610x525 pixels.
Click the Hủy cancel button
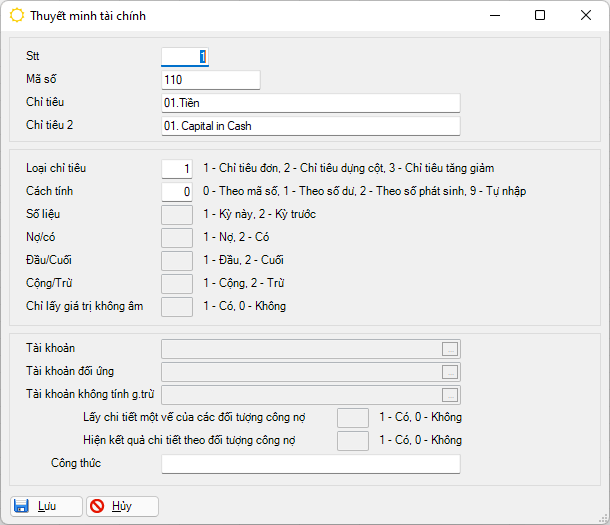tap(122, 506)
